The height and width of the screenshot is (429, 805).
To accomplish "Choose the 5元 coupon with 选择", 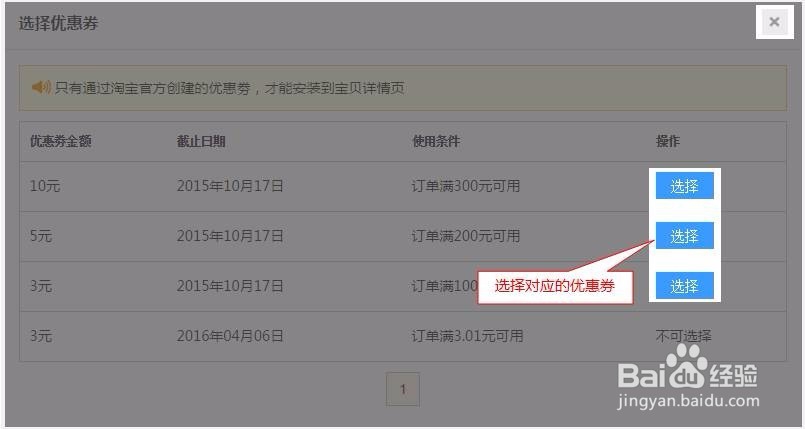I will [x=684, y=236].
